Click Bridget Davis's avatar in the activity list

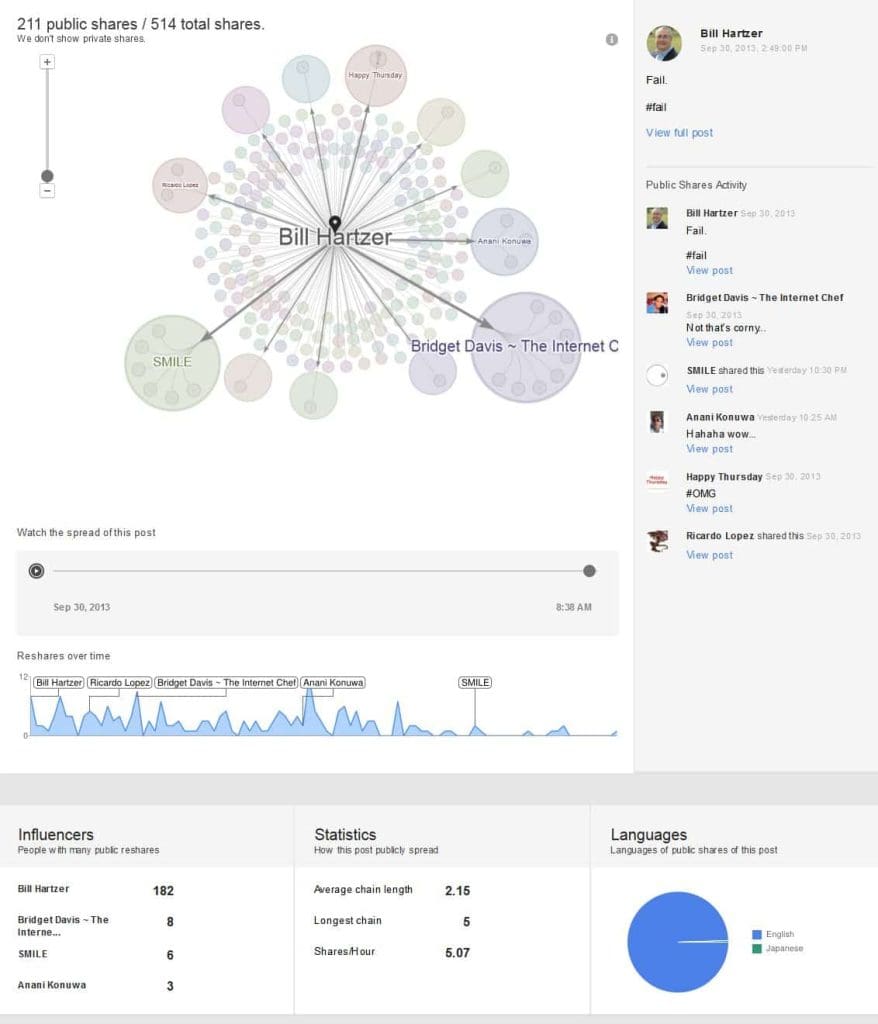point(657,303)
